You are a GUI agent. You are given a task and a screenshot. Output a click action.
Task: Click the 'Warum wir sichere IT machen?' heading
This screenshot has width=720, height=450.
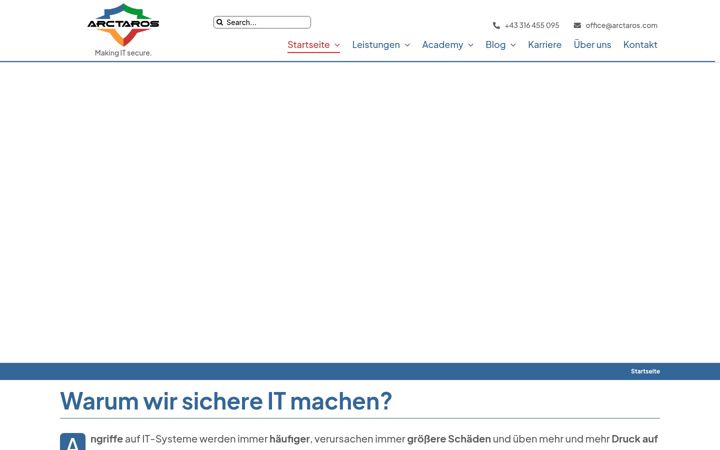(226, 400)
